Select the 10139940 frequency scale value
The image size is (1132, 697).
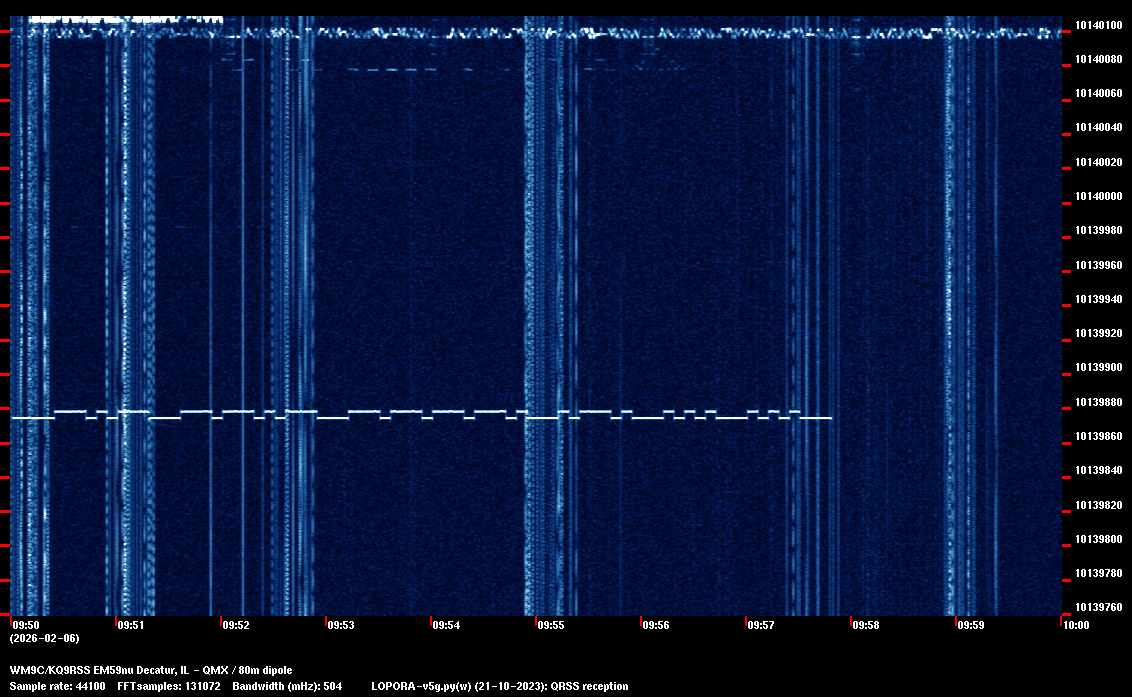[x=1097, y=299]
